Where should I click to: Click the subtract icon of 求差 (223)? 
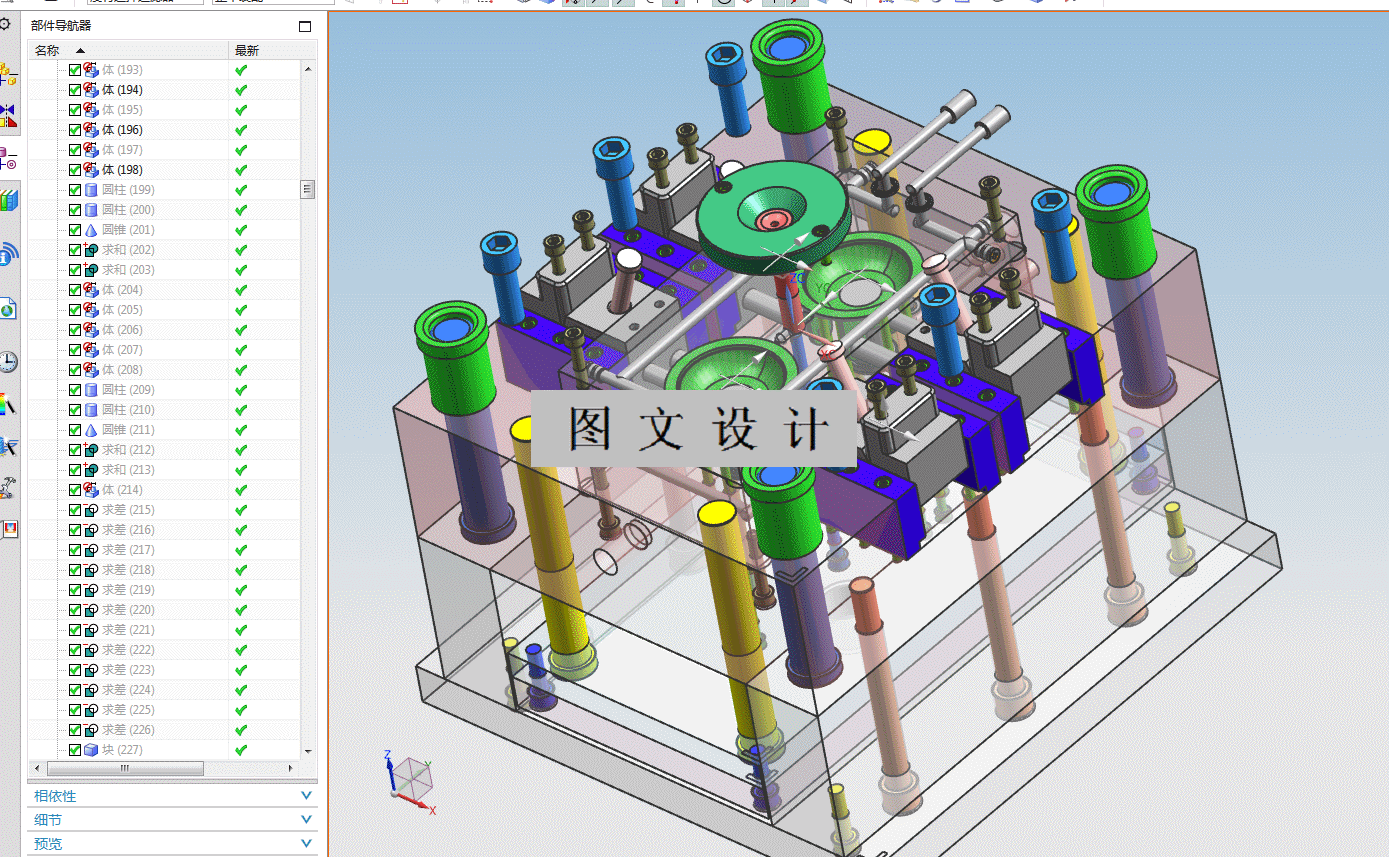click(x=91, y=670)
